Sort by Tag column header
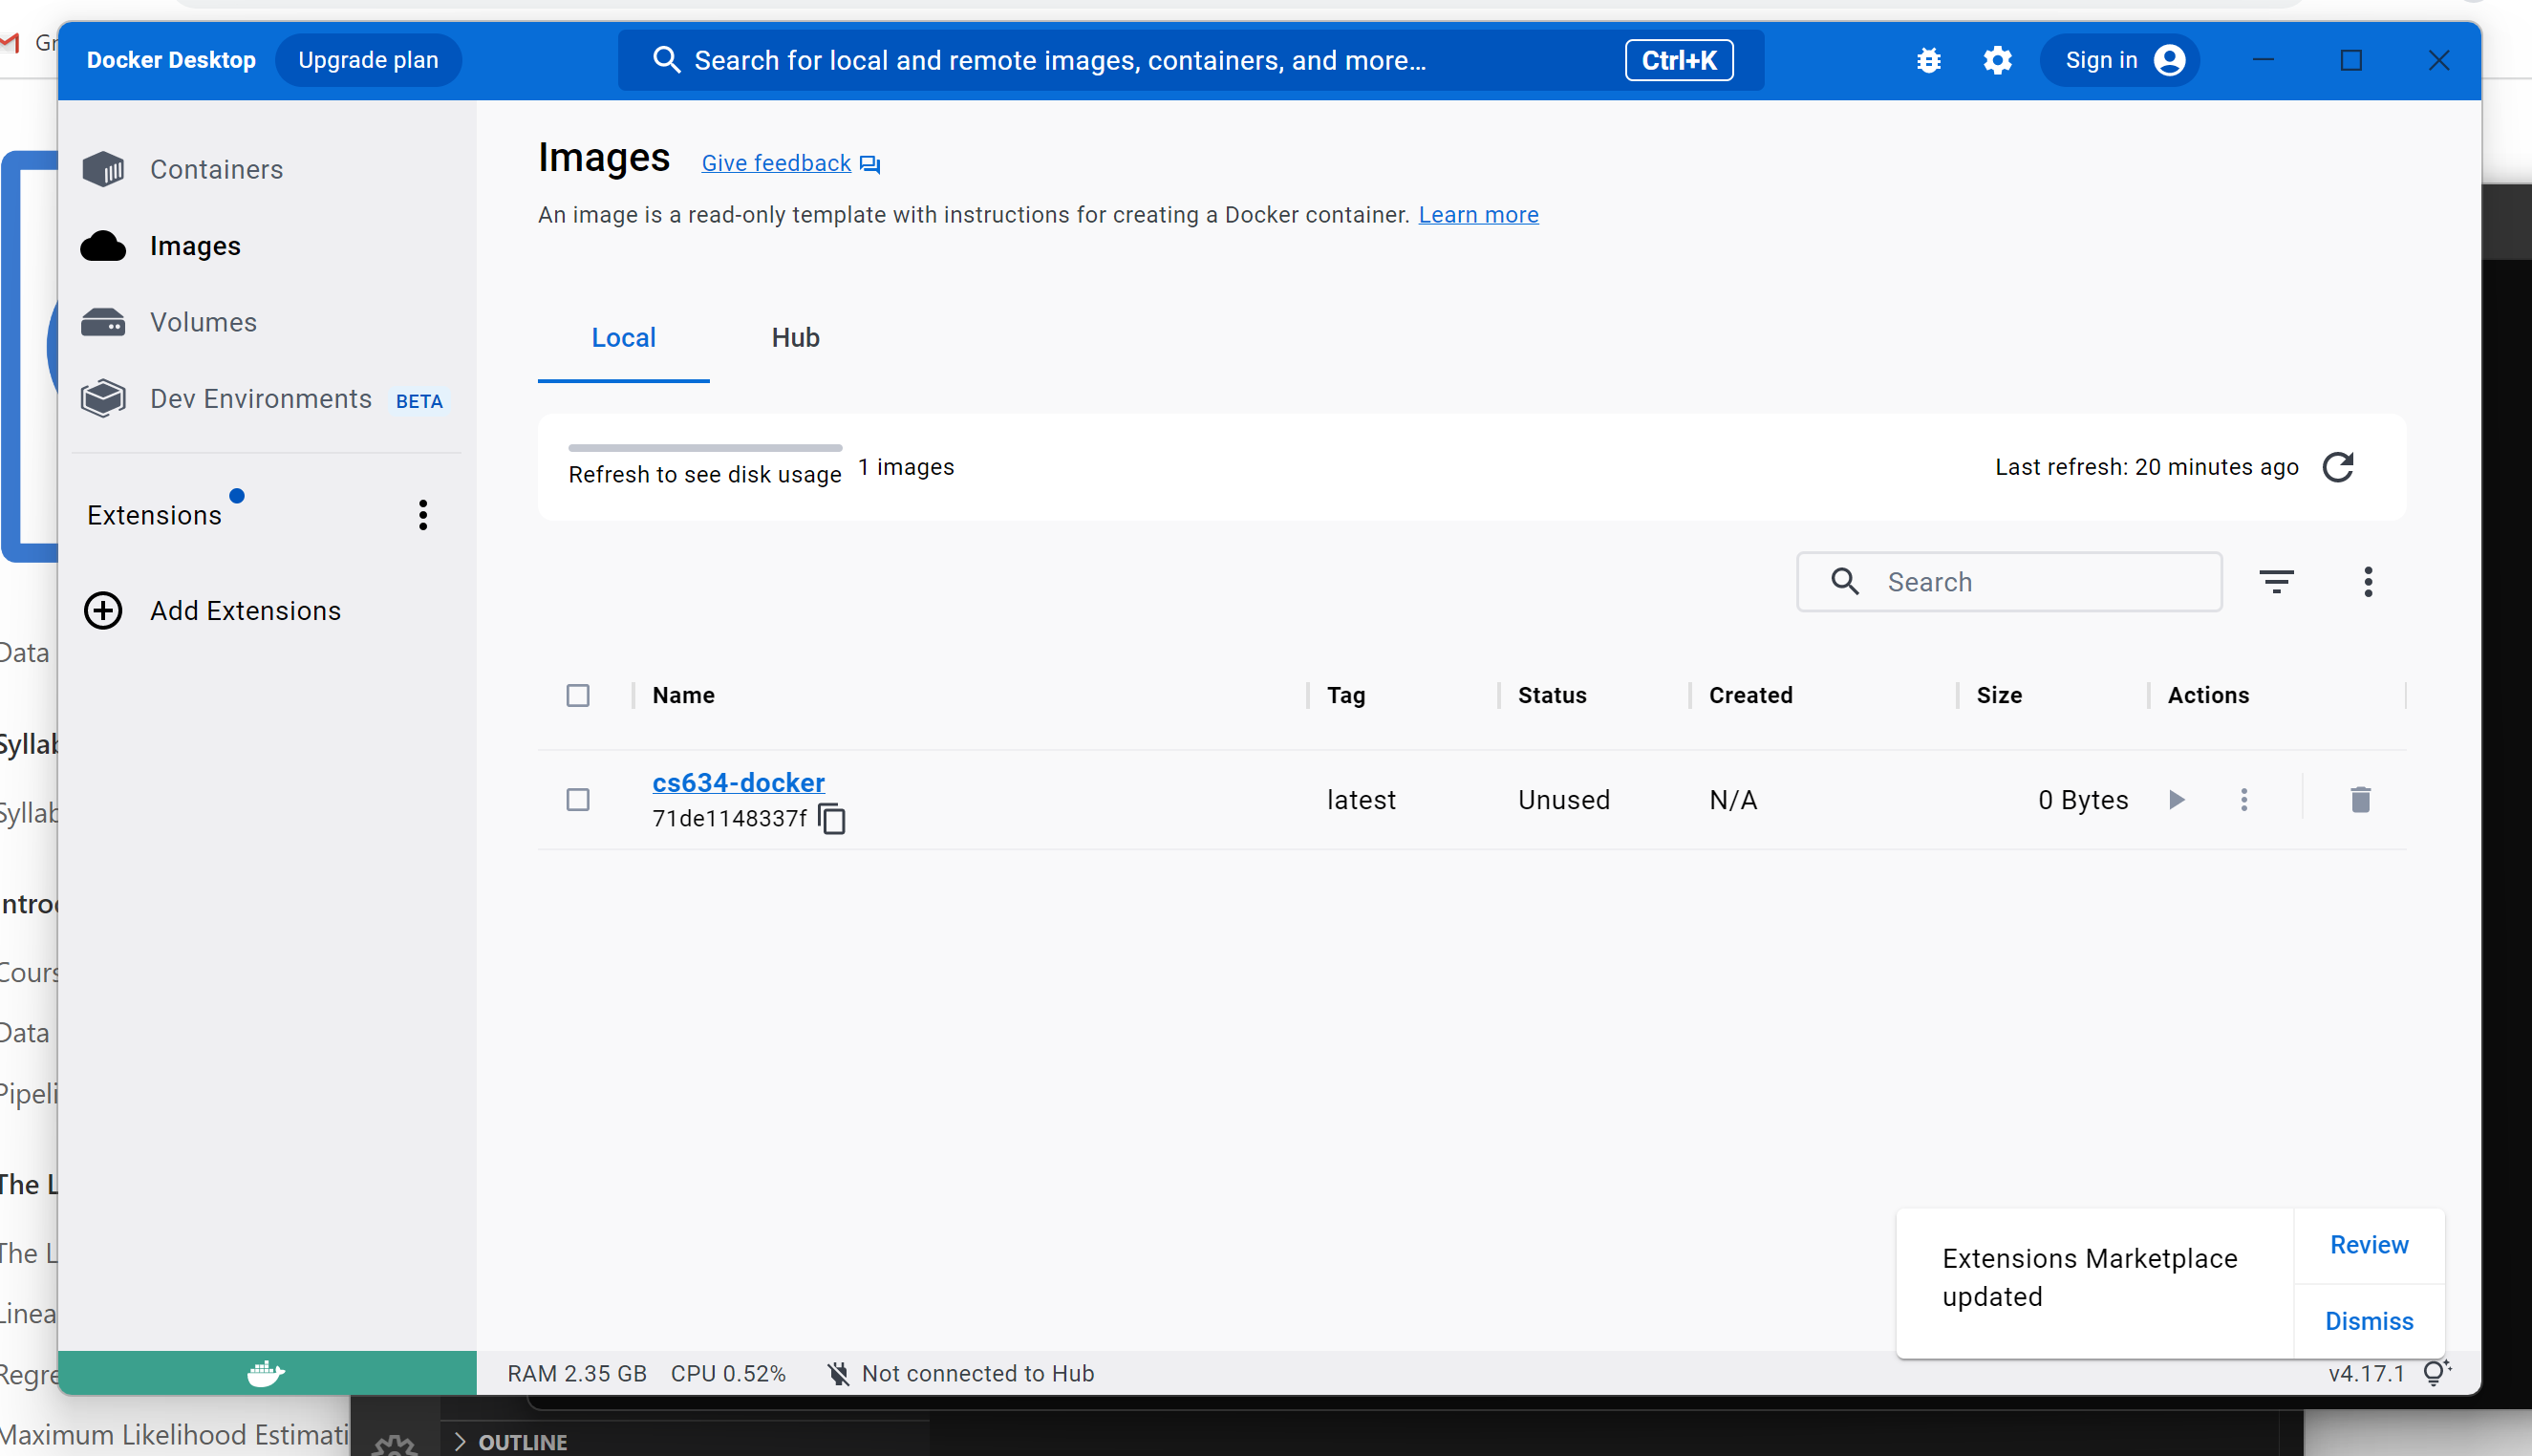2532x1456 pixels. pos(1345,695)
